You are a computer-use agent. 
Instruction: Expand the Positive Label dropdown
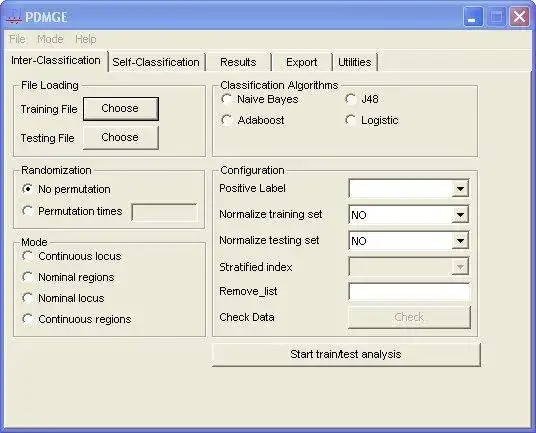click(460, 189)
